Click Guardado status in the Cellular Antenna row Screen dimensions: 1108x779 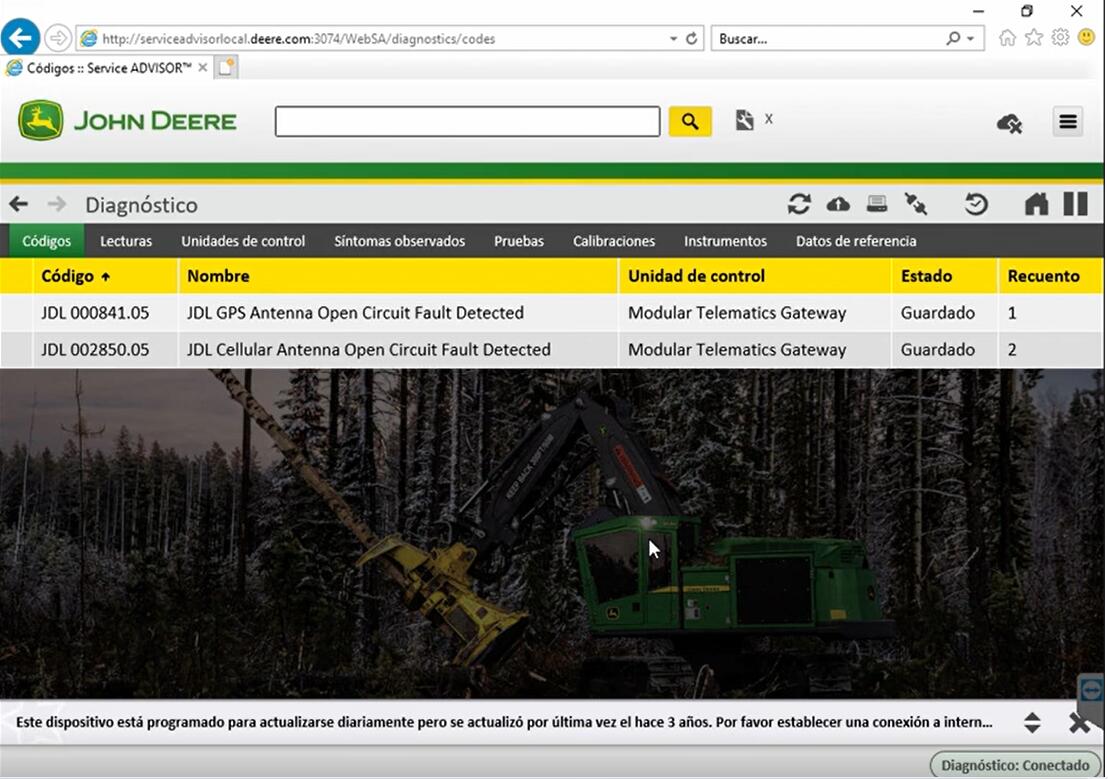(938, 349)
